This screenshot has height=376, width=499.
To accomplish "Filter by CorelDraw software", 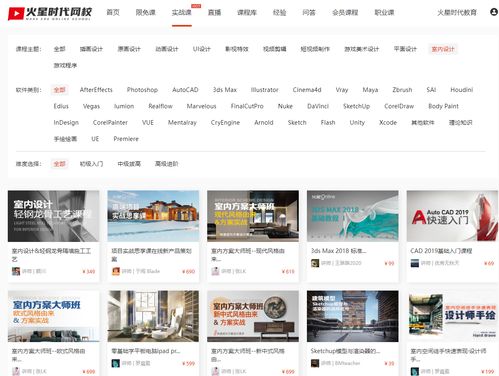I will point(399,106).
